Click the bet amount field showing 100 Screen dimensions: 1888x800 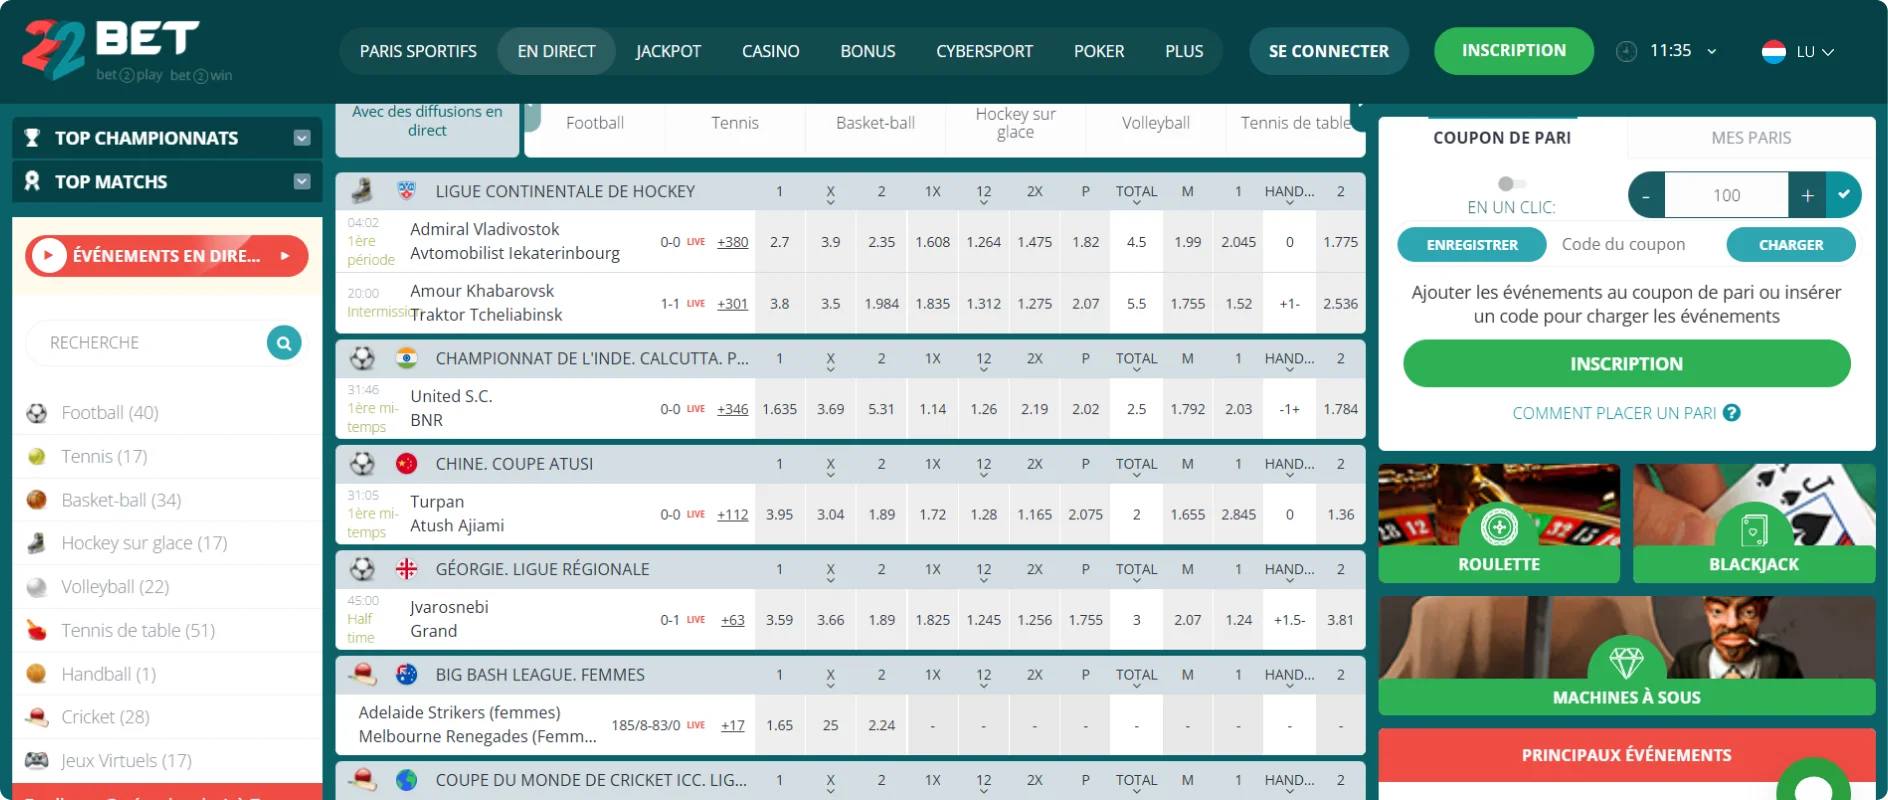[1727, 196]
